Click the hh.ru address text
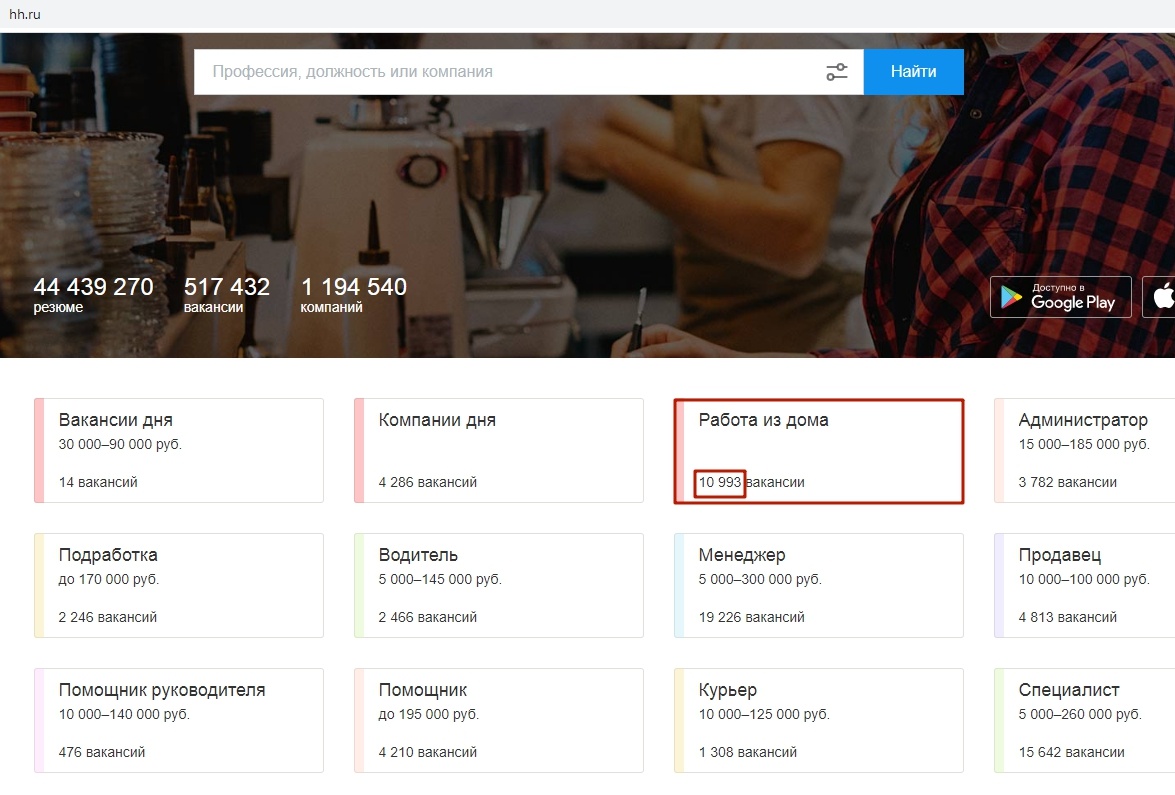 [x=25, y=14]
